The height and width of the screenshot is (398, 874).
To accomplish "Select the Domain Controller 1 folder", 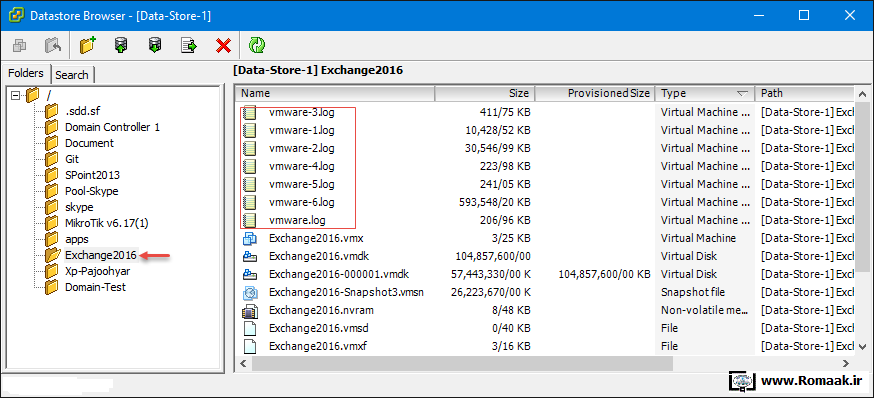I will (113, 127).
